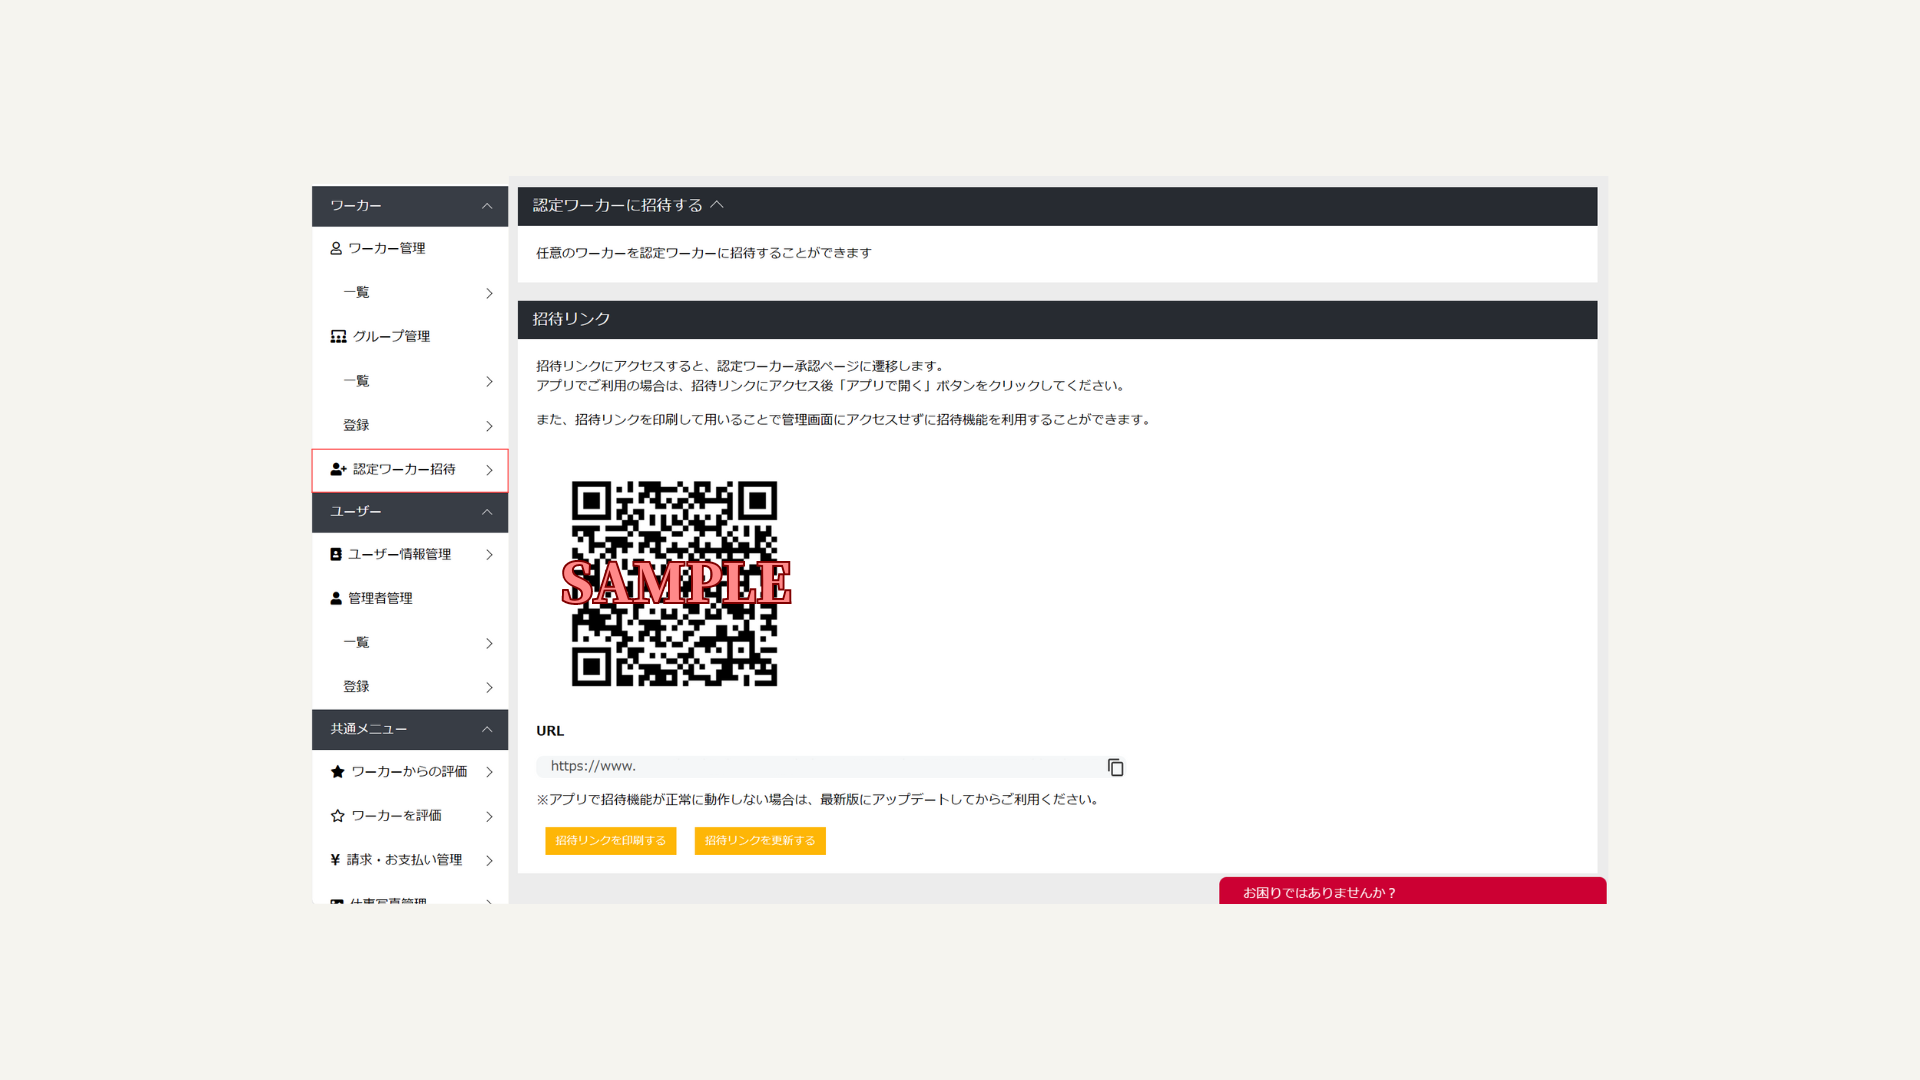This screenshot has height=1080, width=1920.
Task: Collapse the ユーザー section header
Action: pyautogui.click(x=487, y=512)
